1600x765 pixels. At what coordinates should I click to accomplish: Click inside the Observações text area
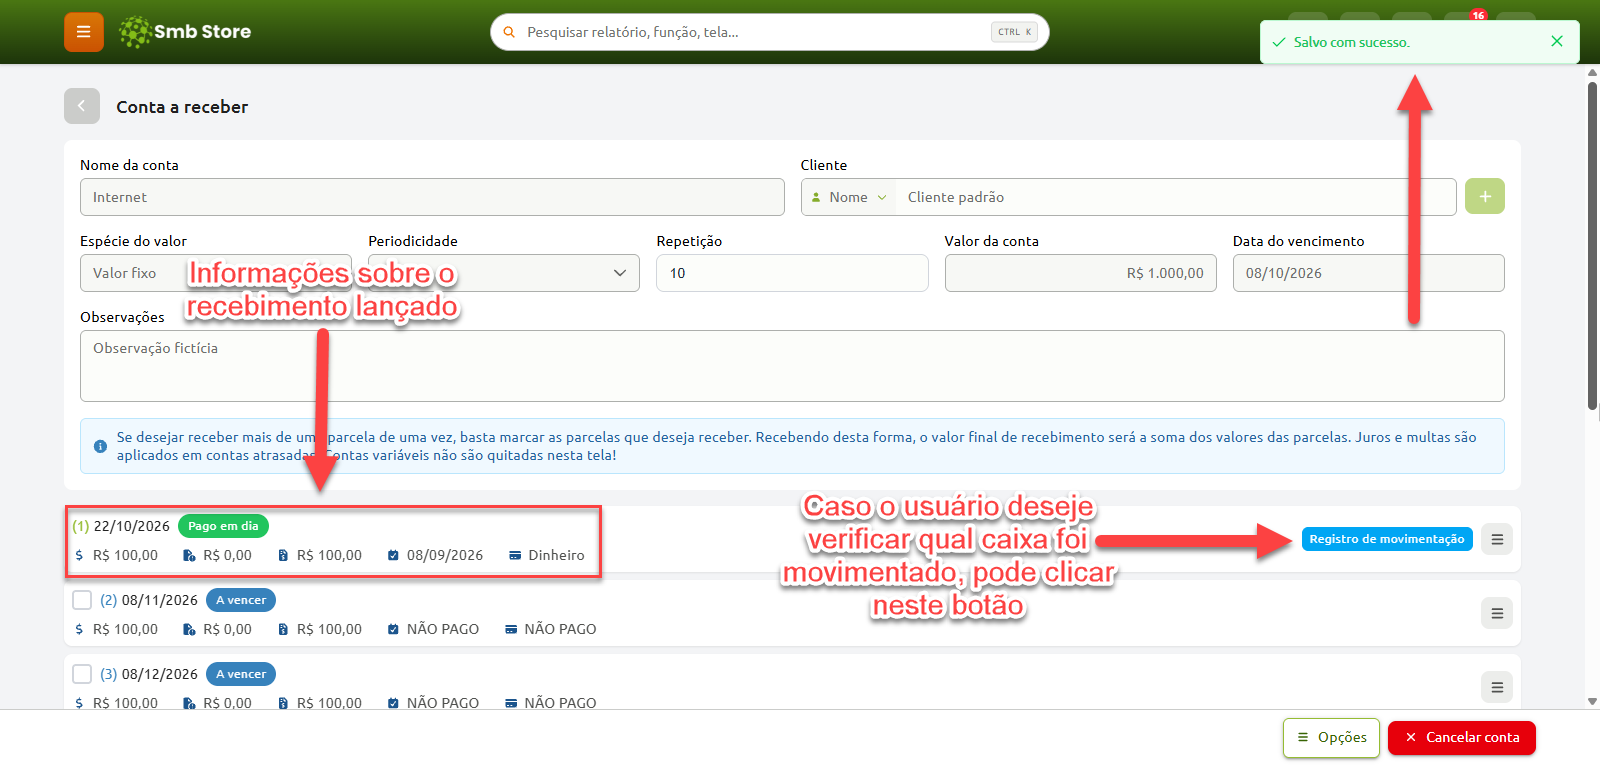click(x=792, y=366)
